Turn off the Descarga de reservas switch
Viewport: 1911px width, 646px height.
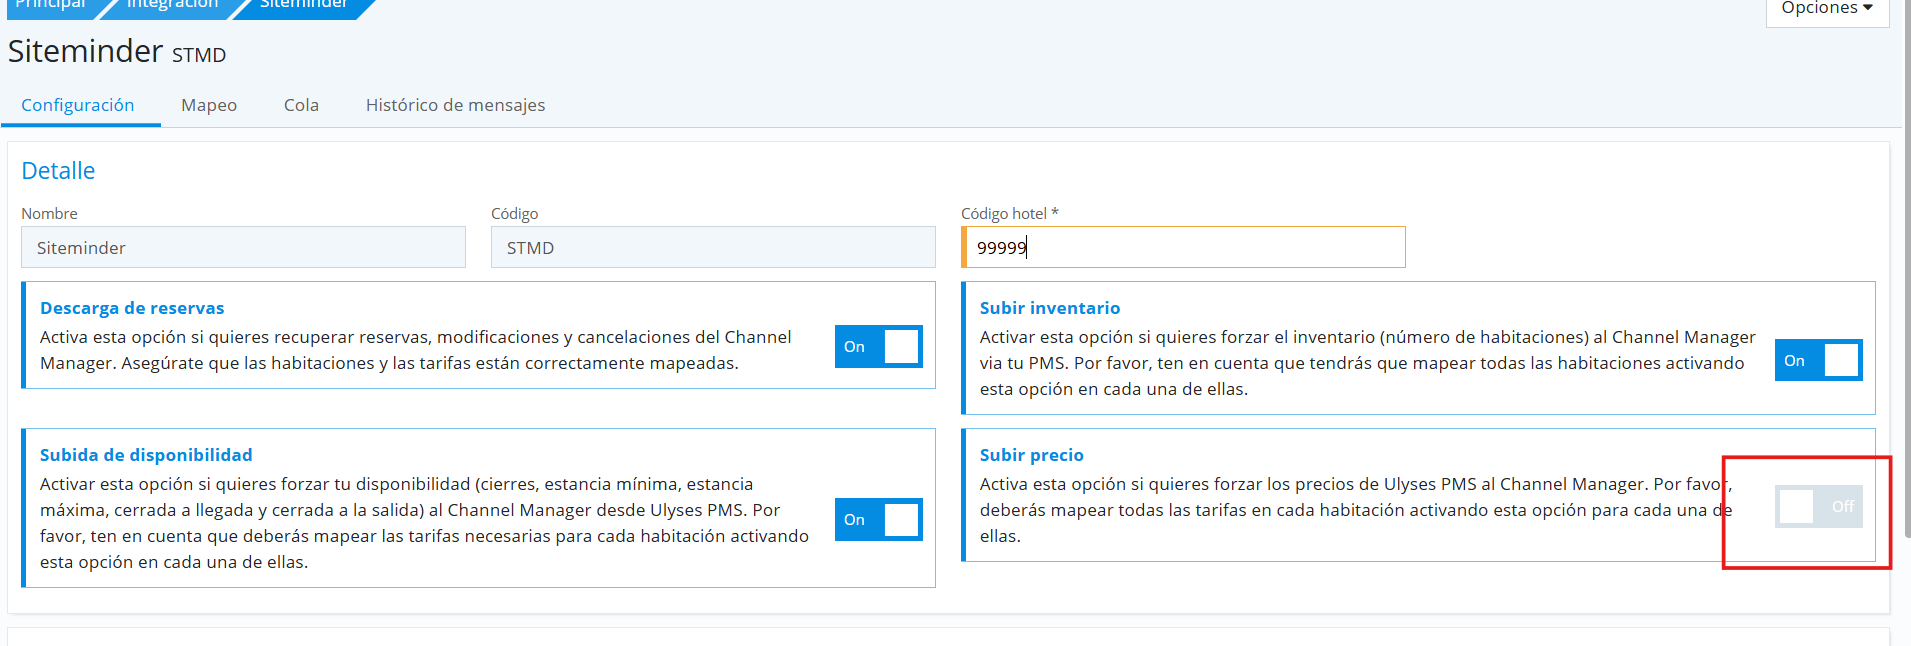[878, 347]
